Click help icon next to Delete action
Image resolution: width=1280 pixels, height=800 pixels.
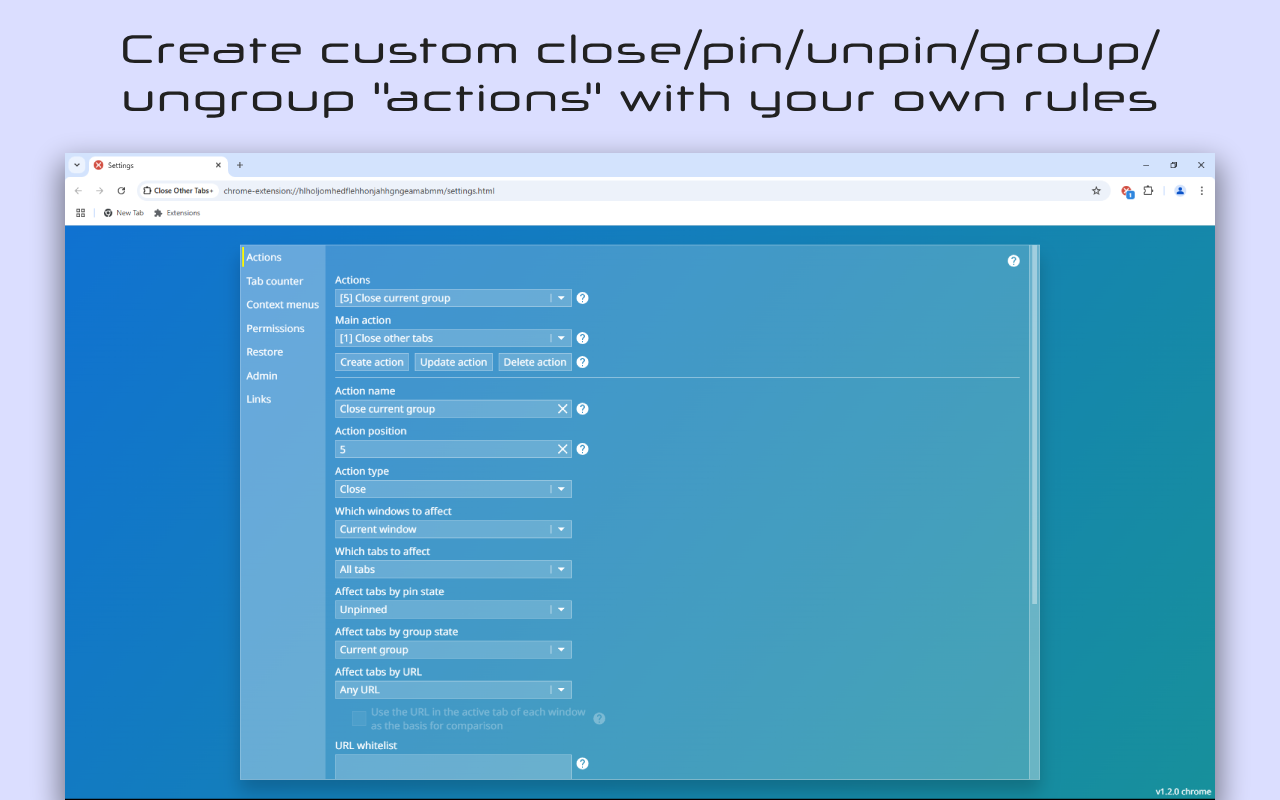582,362
